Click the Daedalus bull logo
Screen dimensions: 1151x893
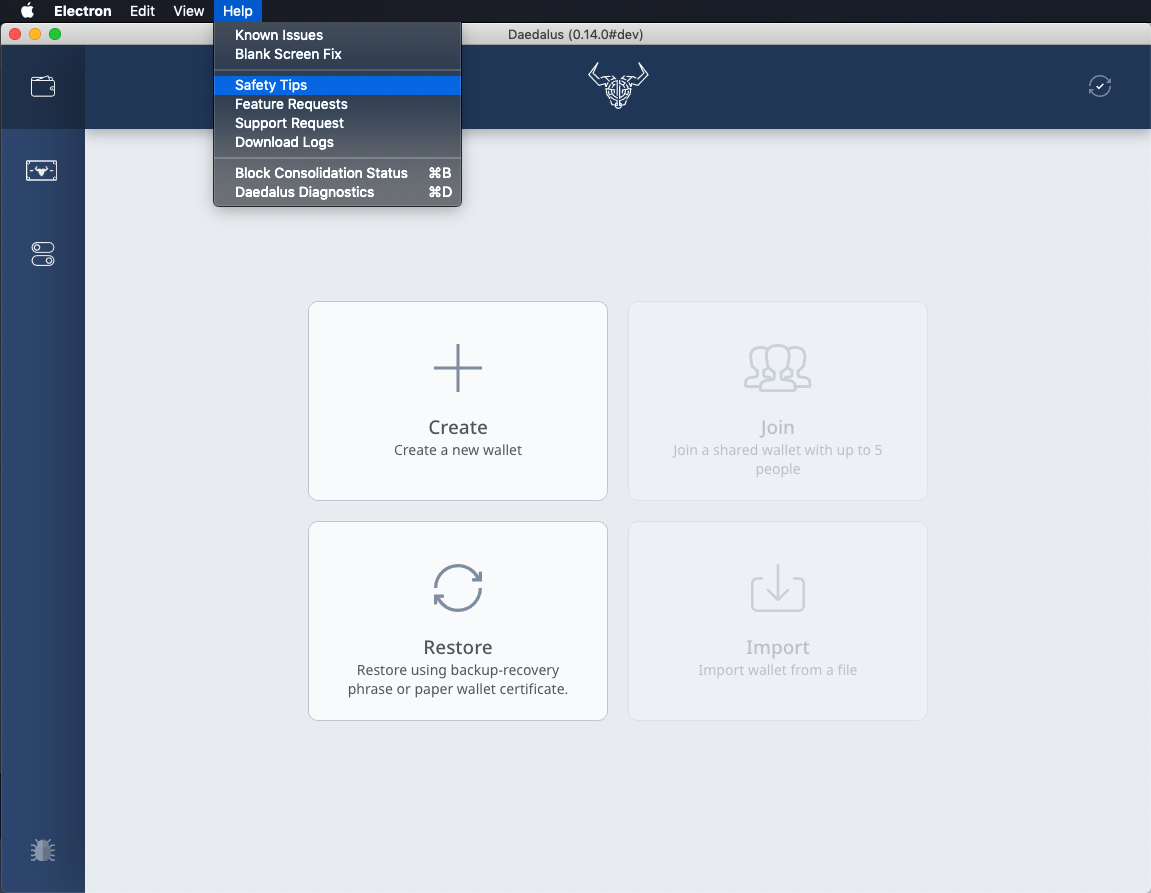point(618,85)
